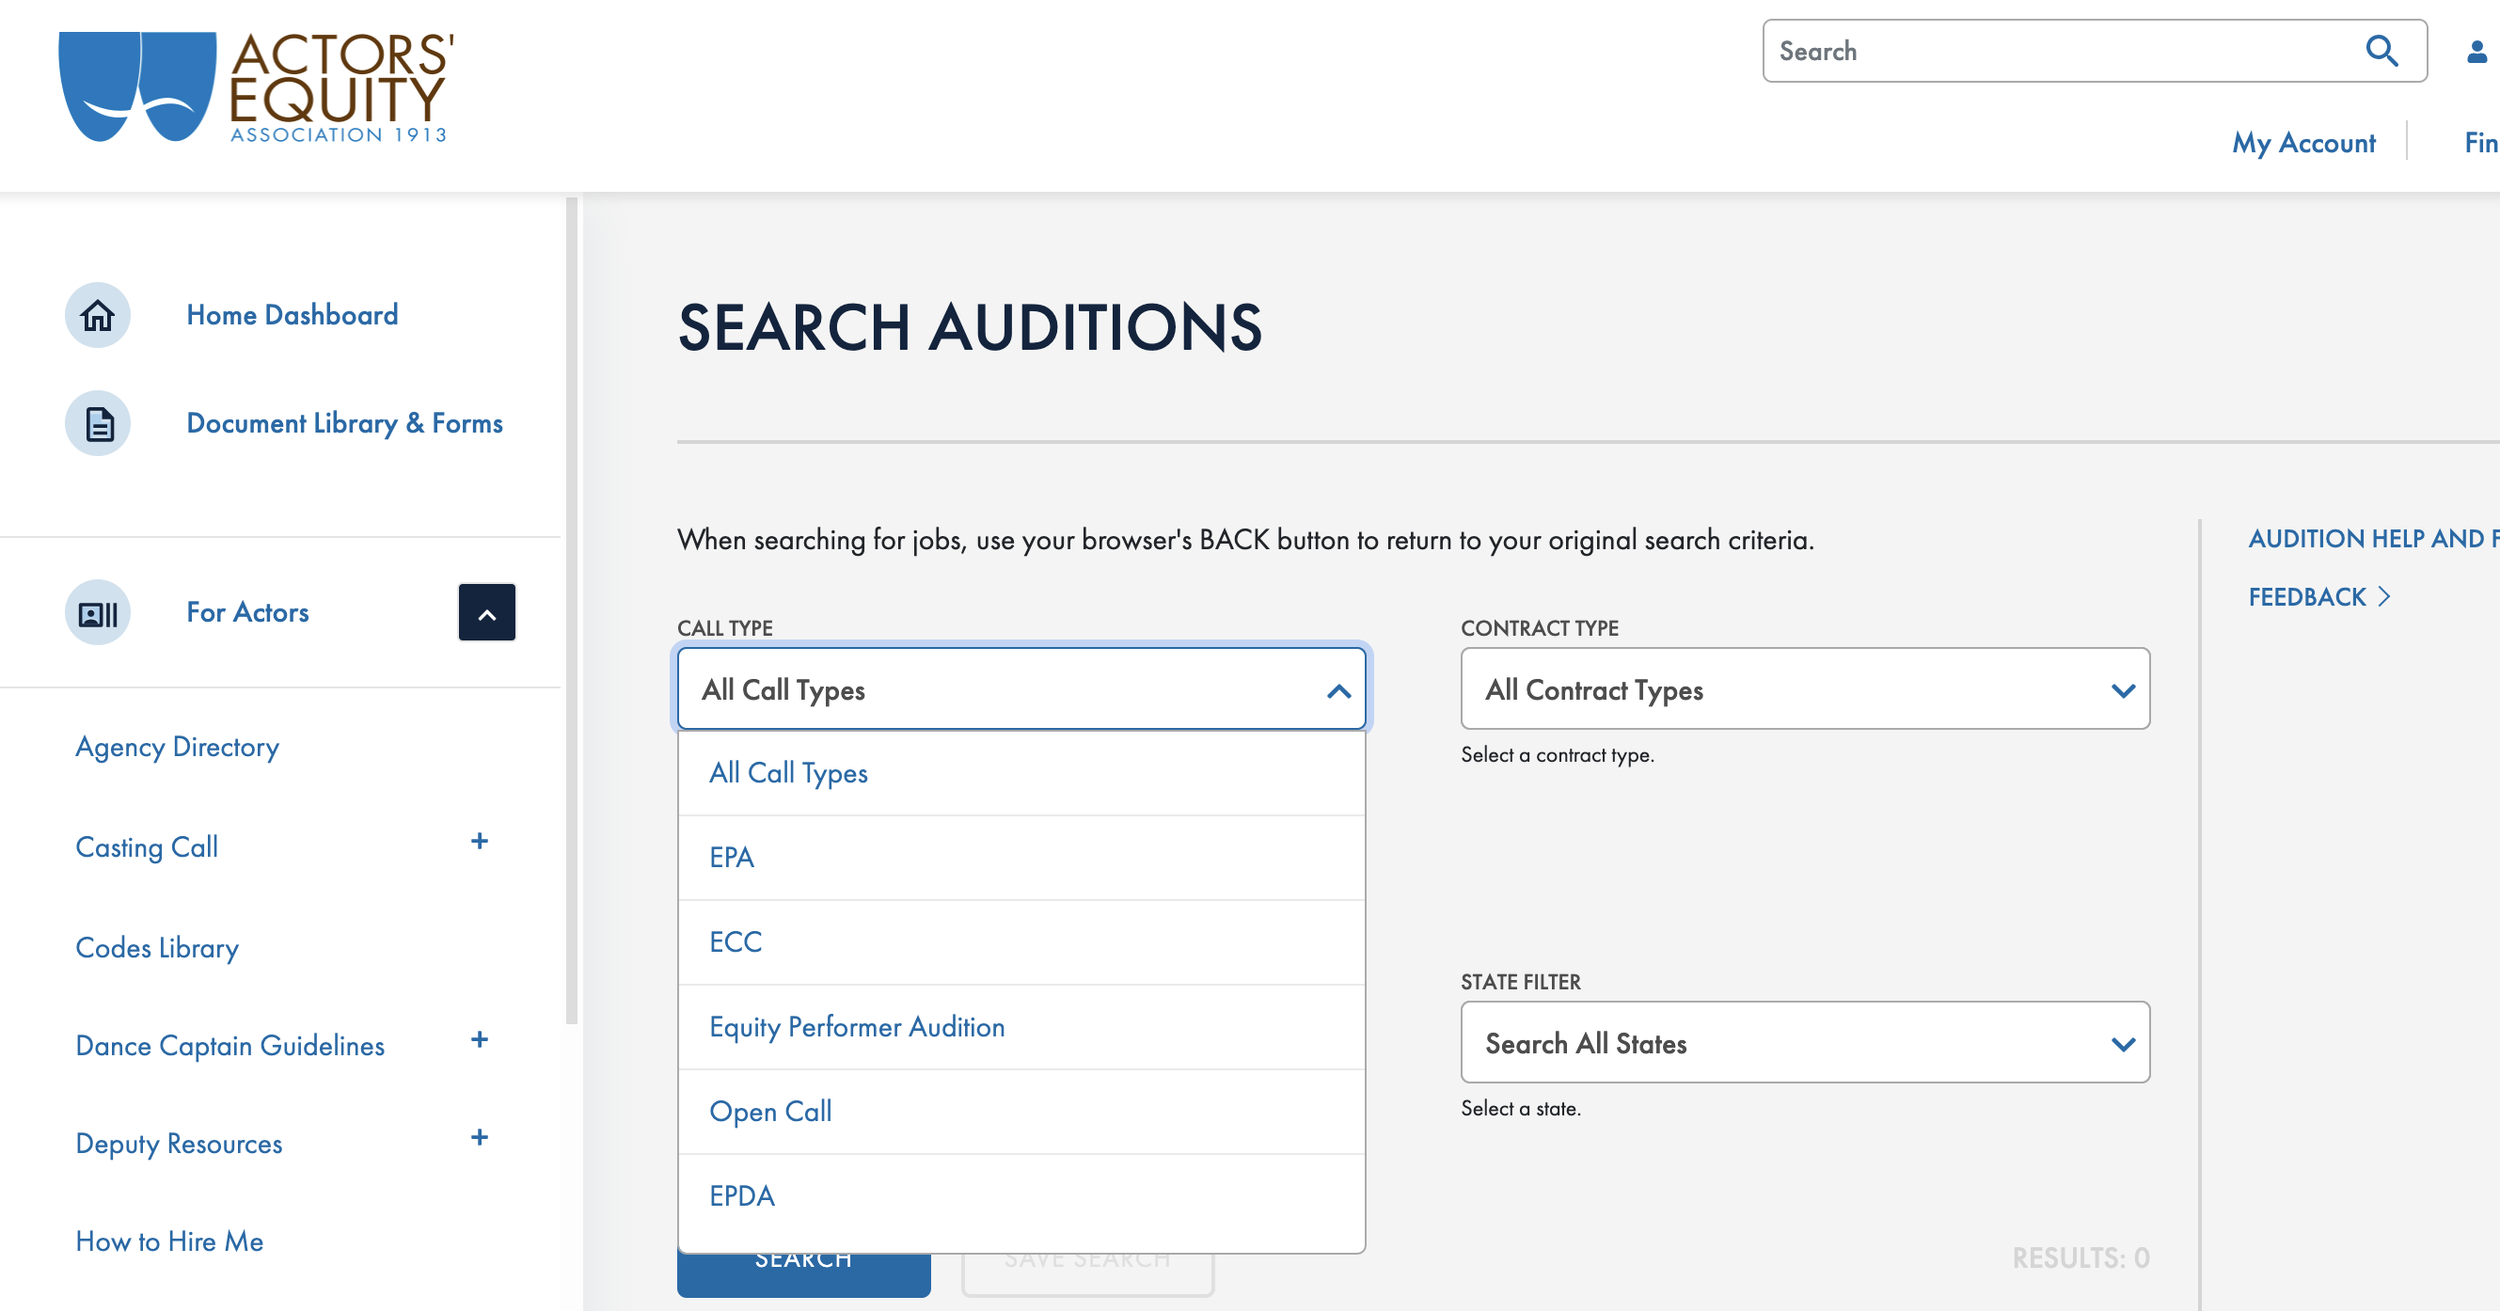
Task: Click the FEEDBACK arrow icon
Action: tap(2385, 596)
